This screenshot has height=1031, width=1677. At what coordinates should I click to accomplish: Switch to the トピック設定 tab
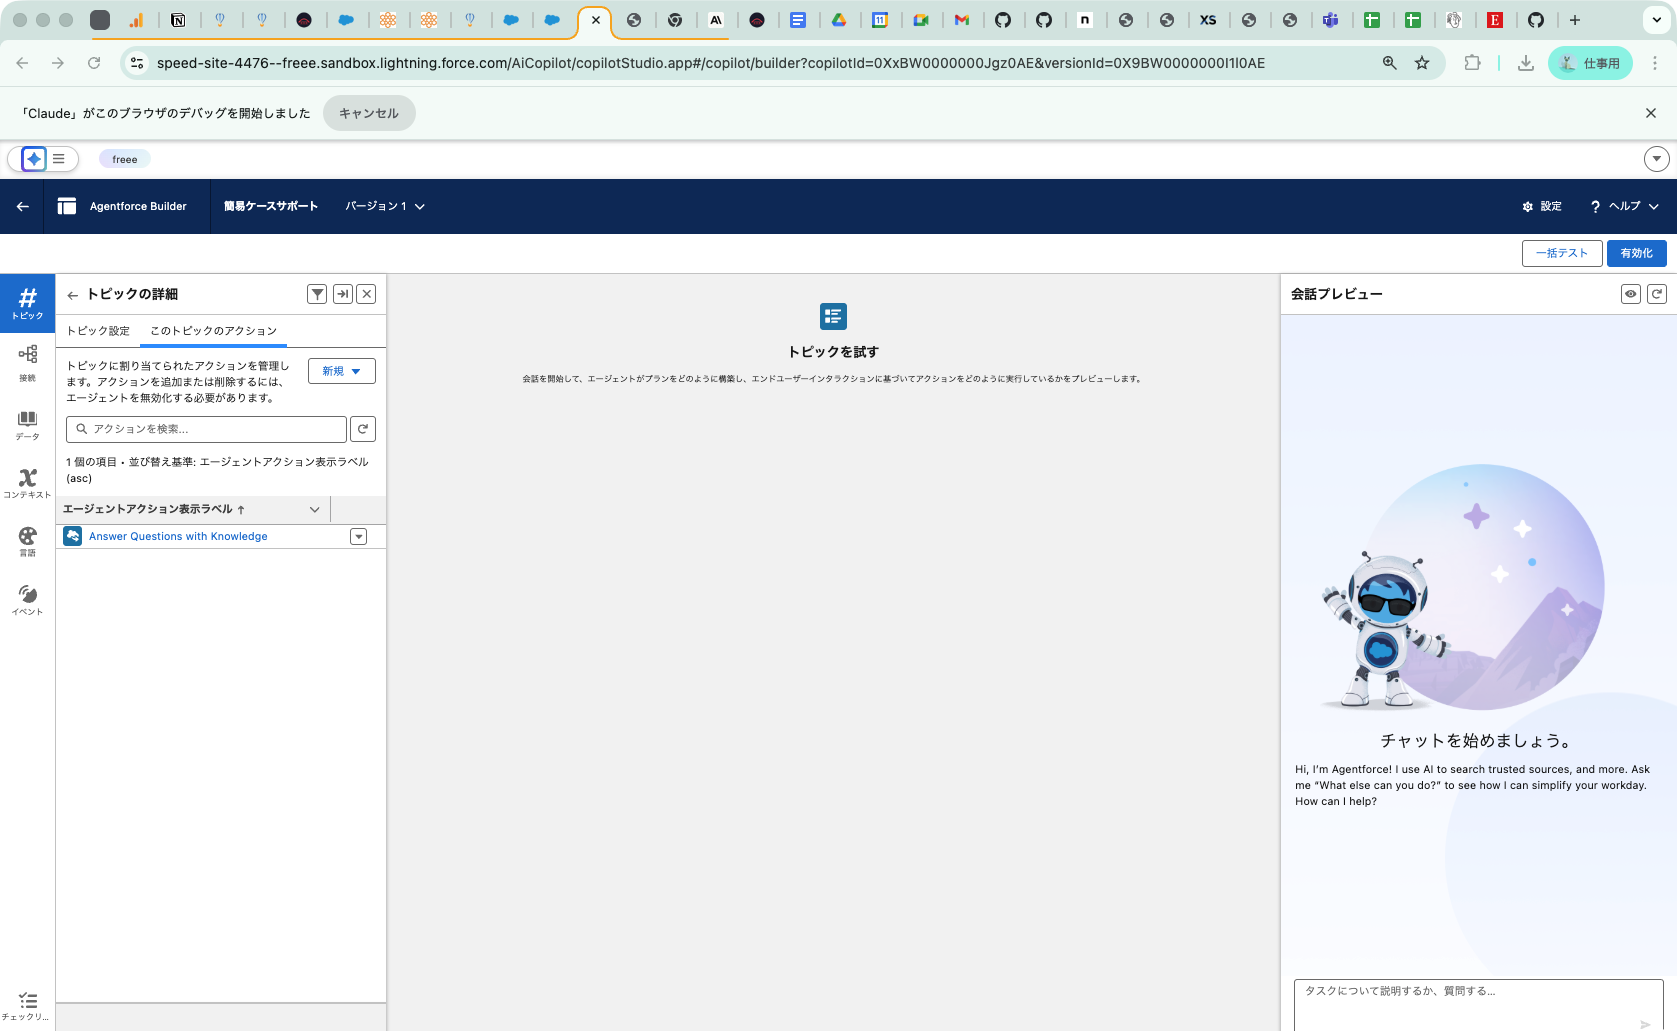(x=97, y=330)
